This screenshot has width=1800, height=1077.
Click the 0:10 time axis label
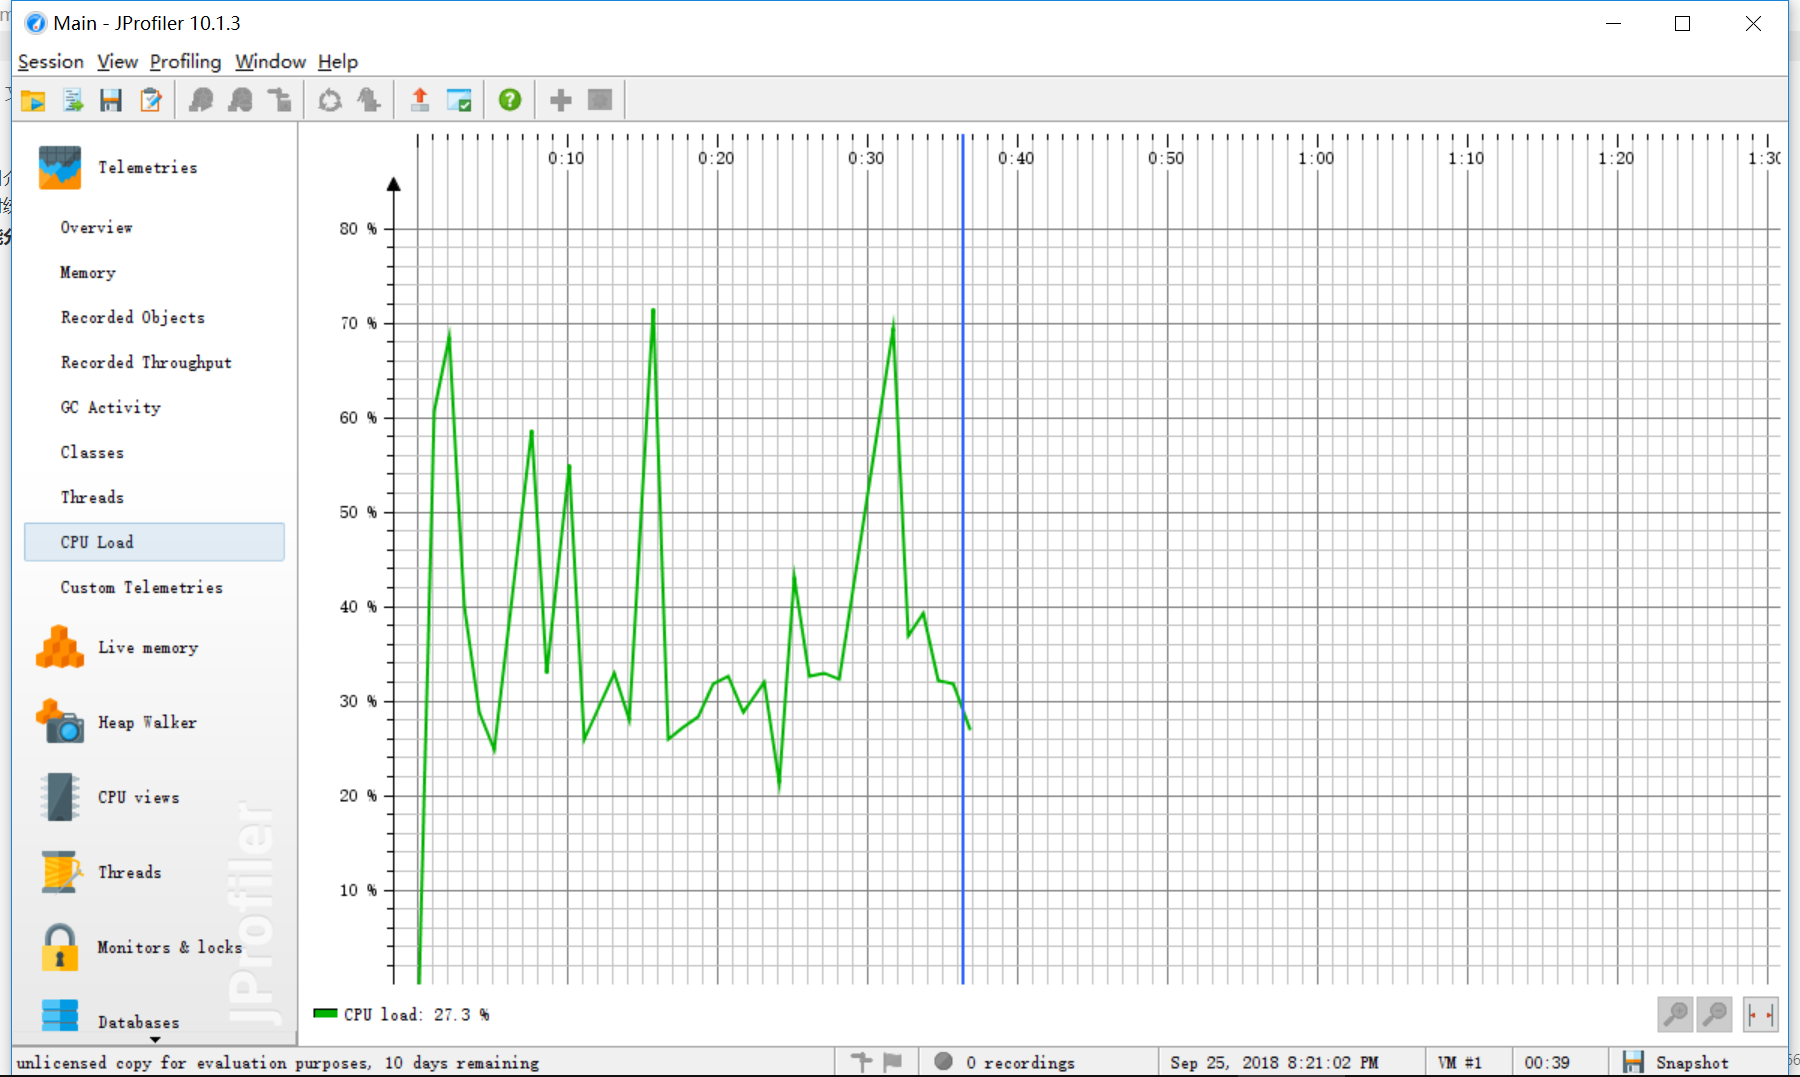pyautogui.click(x=566, y=158)
